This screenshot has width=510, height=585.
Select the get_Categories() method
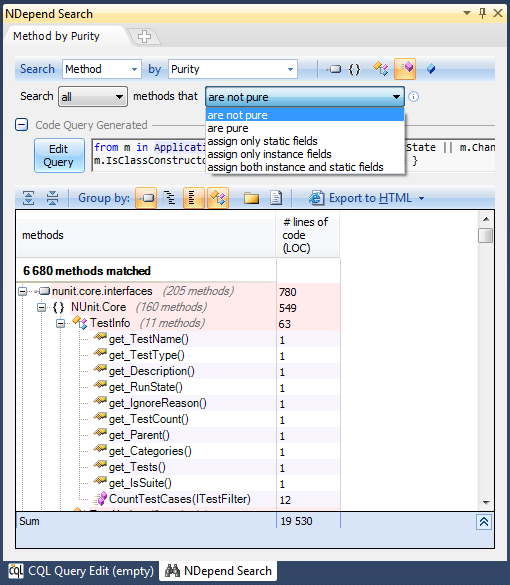click(x=150, y=451)
